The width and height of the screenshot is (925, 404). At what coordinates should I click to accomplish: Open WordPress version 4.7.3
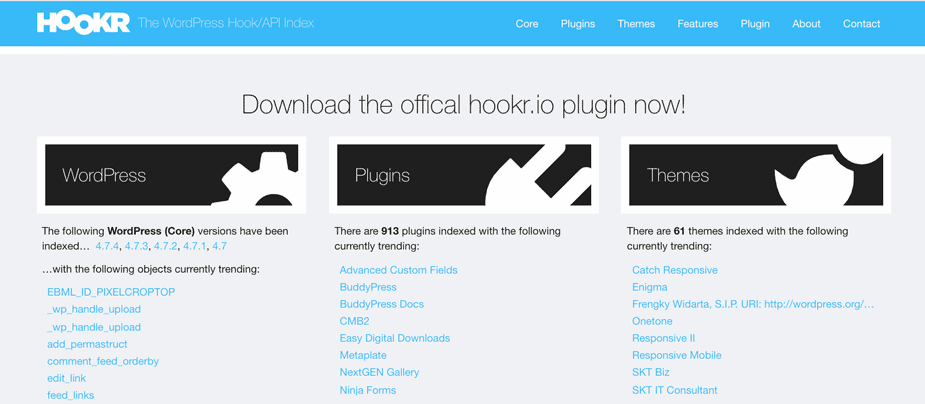[136, 247]
